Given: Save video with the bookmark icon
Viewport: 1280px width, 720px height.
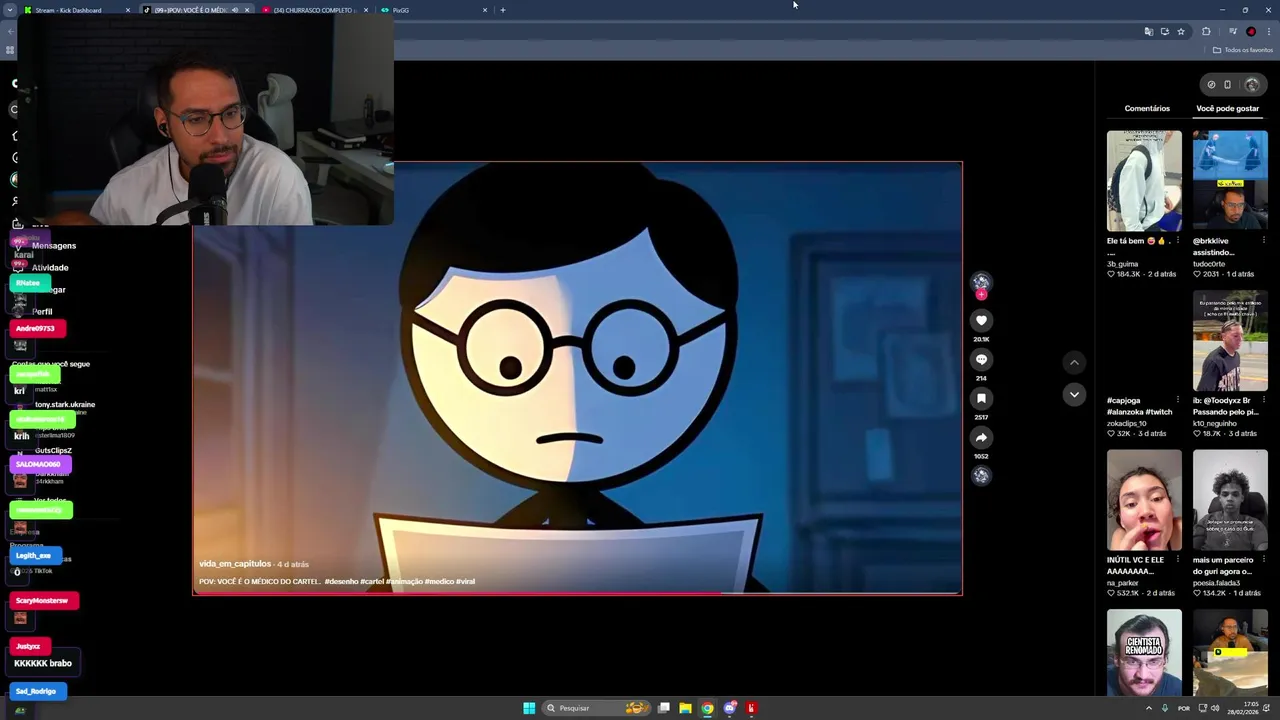Looking at the screenshot, I should click(981, 398).
